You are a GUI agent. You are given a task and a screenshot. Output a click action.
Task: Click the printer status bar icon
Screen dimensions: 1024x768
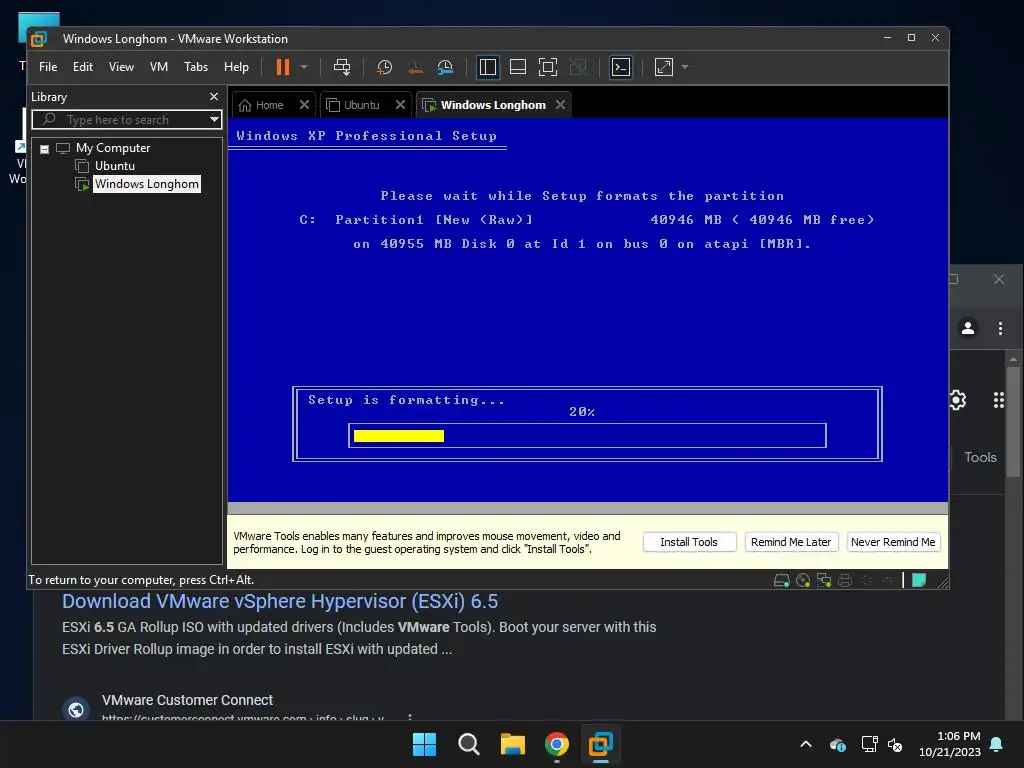point(845,580)
